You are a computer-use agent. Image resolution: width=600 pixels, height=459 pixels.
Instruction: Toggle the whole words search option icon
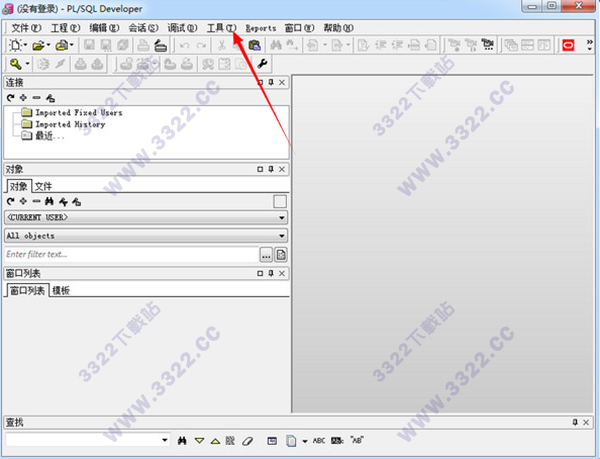click(x=337, y=441)
